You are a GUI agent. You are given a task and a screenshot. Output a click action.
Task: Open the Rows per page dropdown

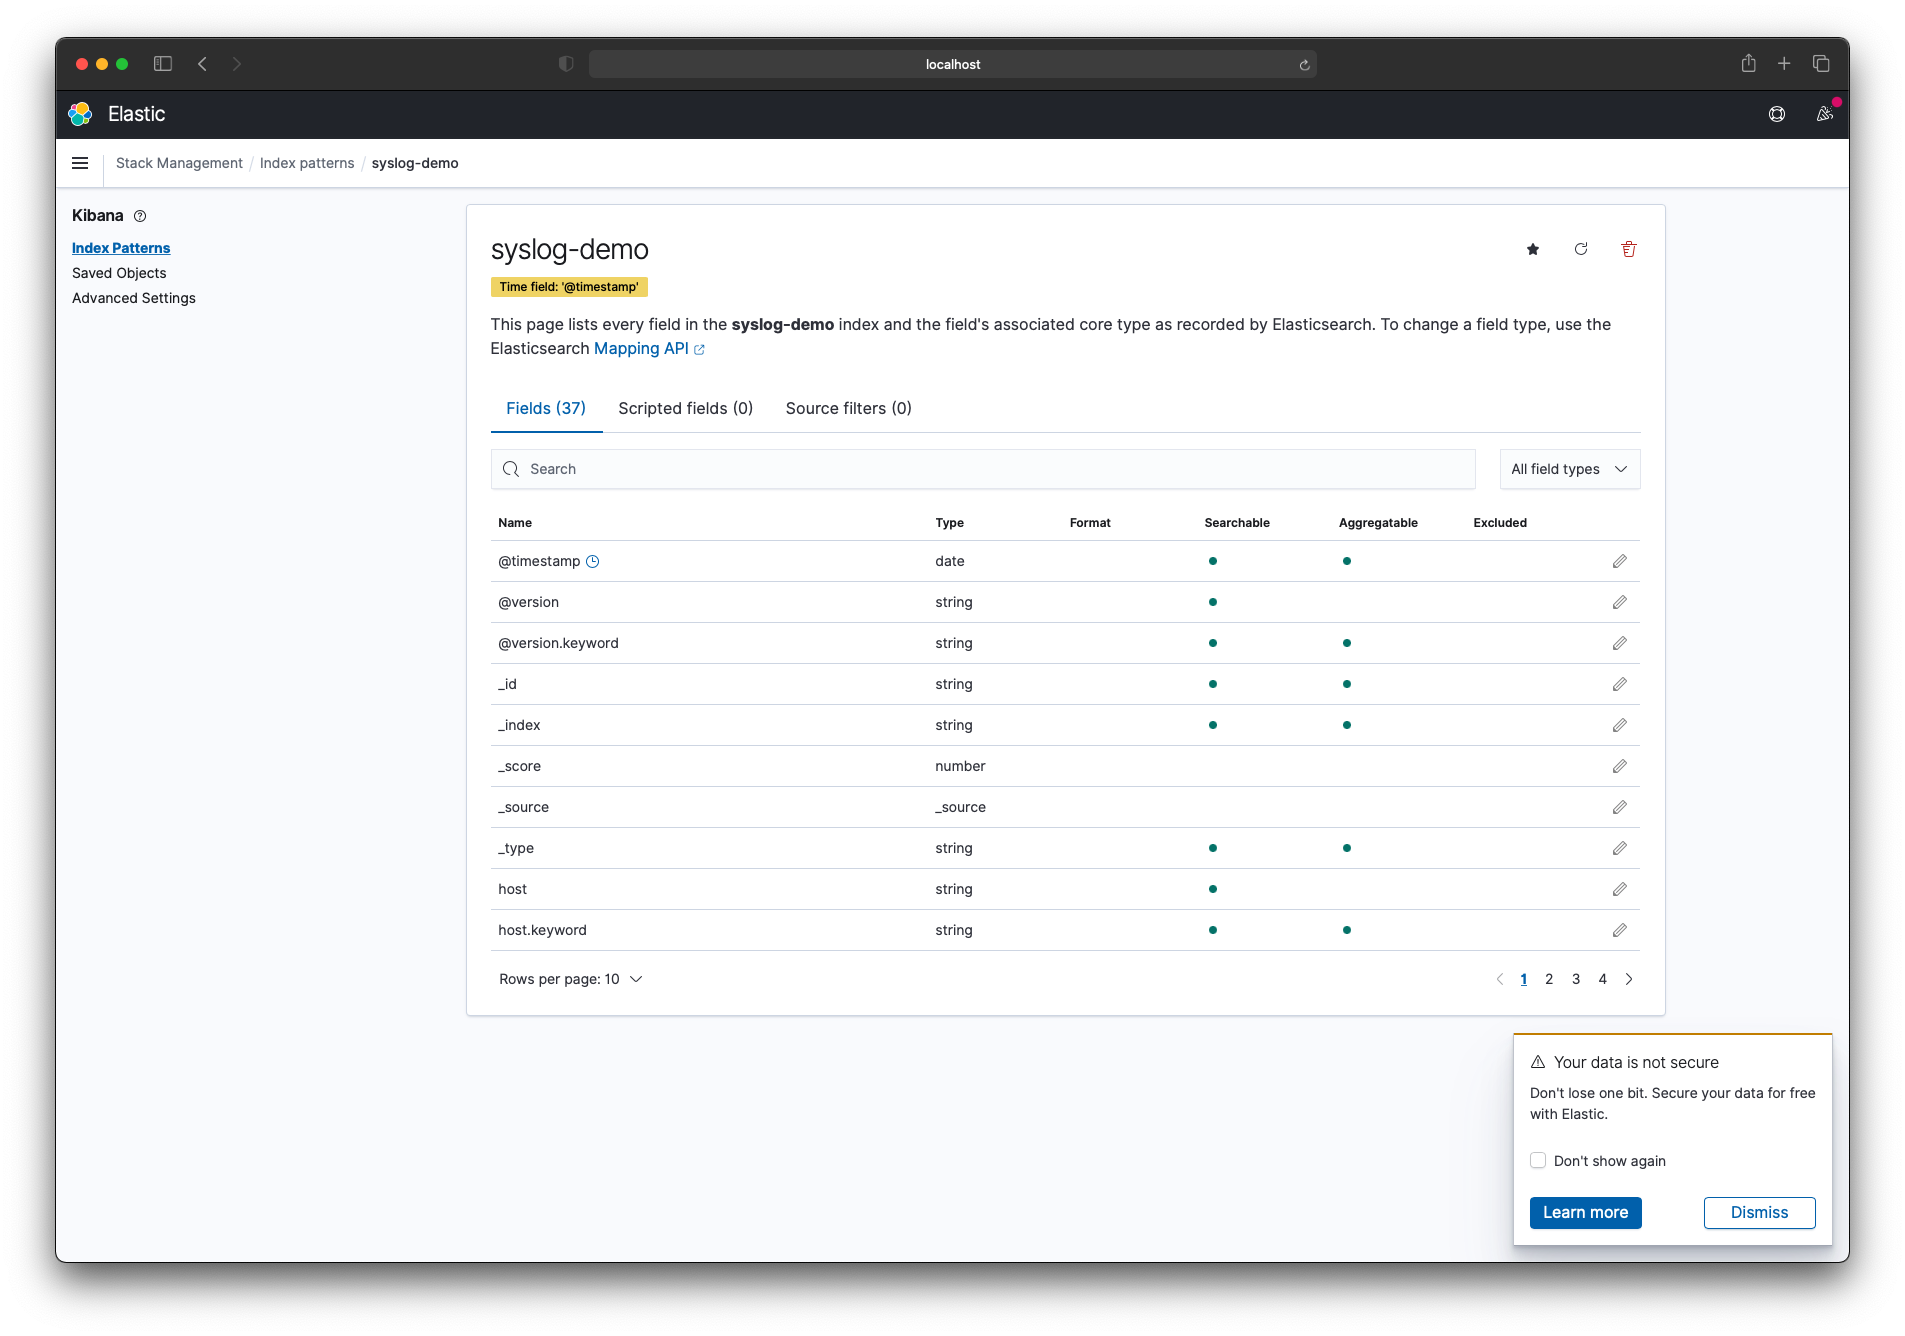click(570, 979)
